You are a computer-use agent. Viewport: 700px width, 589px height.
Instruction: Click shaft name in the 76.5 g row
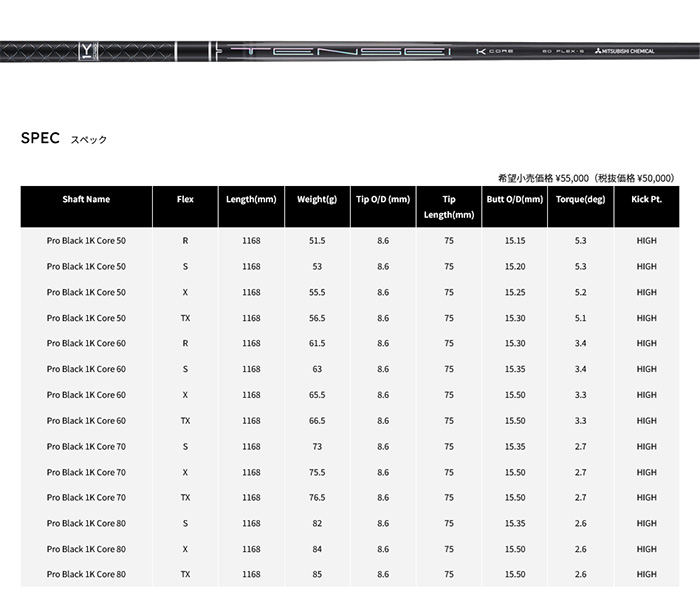[x=86, y=497]
